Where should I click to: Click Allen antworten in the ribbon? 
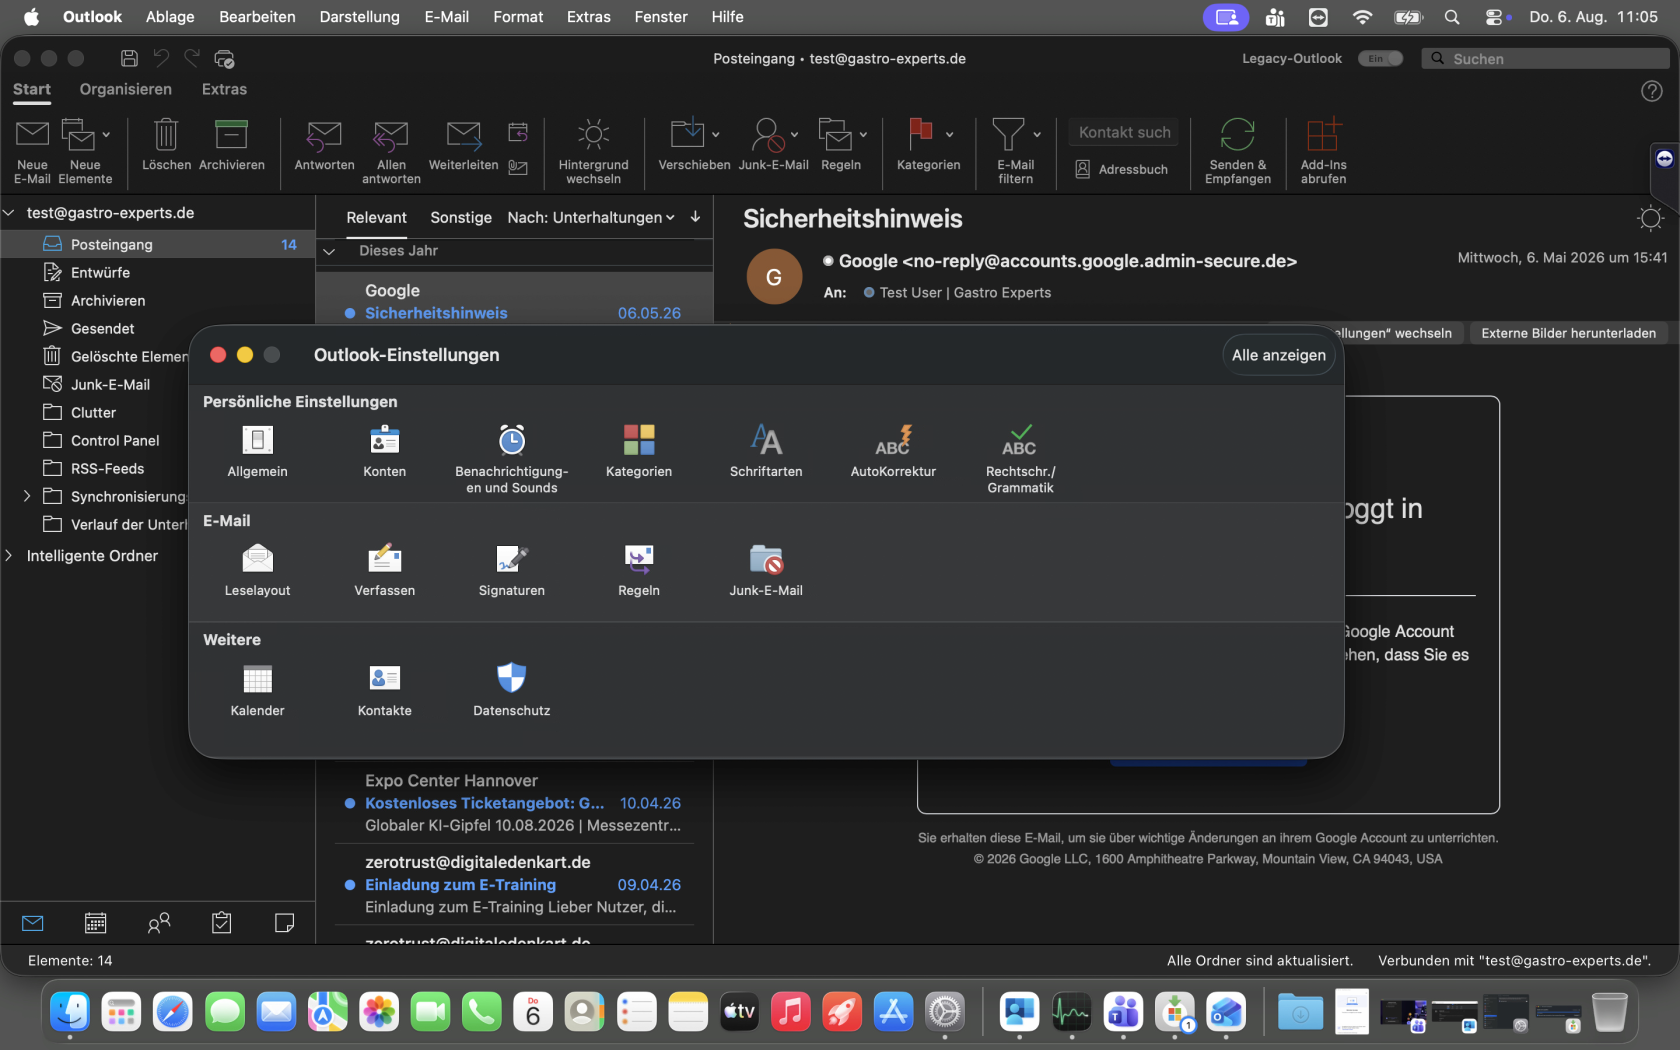(x=391, y=151)
